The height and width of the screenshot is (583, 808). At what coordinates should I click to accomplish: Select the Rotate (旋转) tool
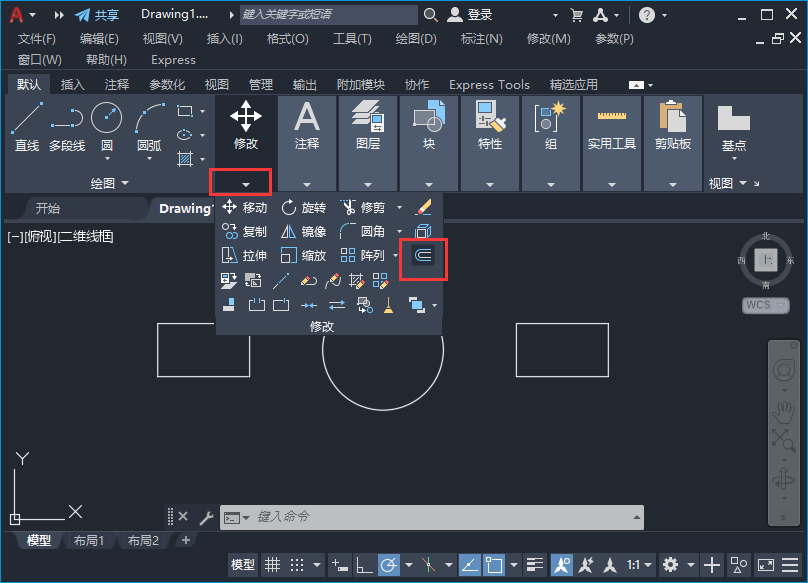coord(304,208)
